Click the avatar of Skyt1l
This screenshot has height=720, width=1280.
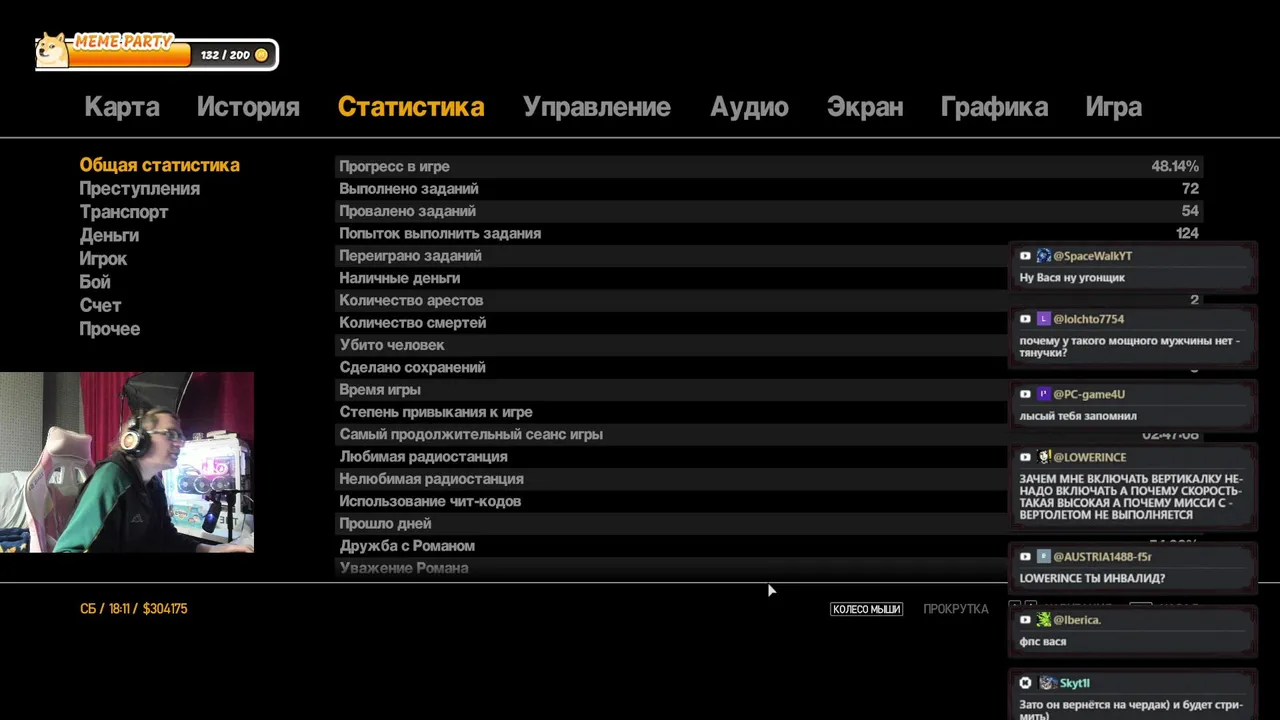tap(1047, 683)
